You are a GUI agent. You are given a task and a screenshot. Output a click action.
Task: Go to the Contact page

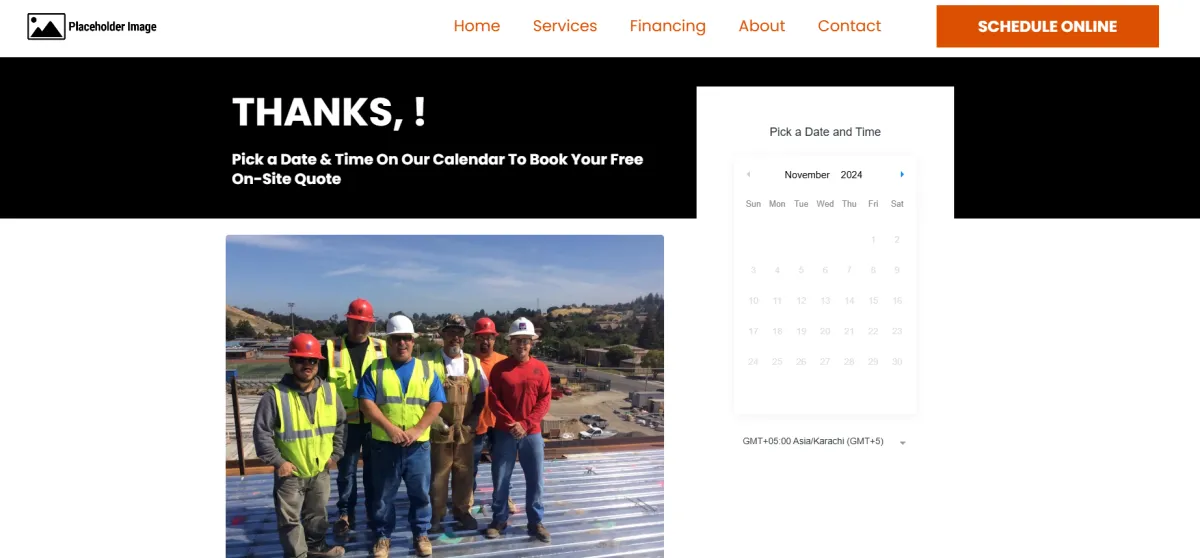(849, 26)
